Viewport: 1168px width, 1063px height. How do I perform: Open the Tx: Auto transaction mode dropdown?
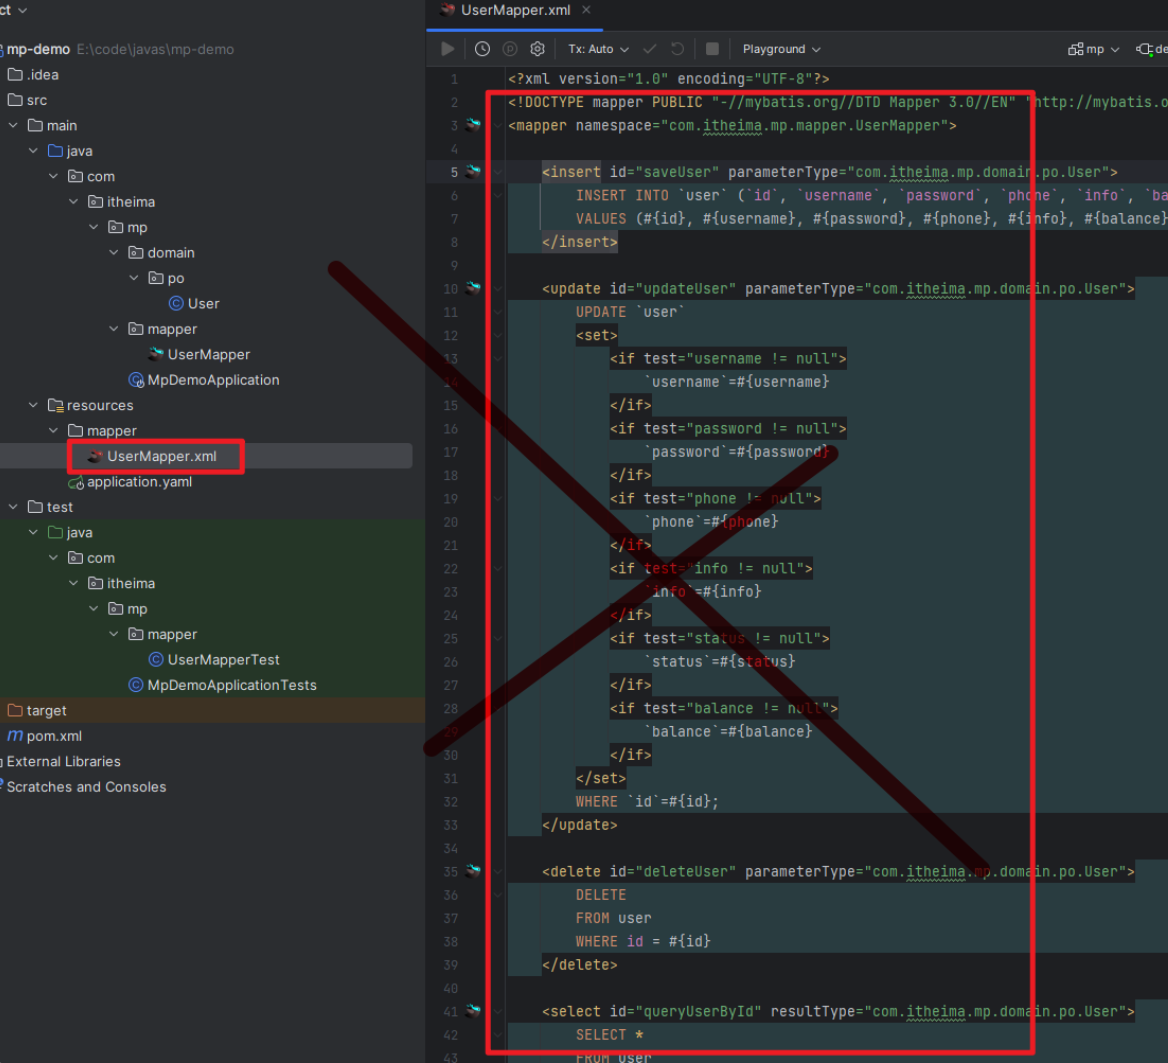598,49
